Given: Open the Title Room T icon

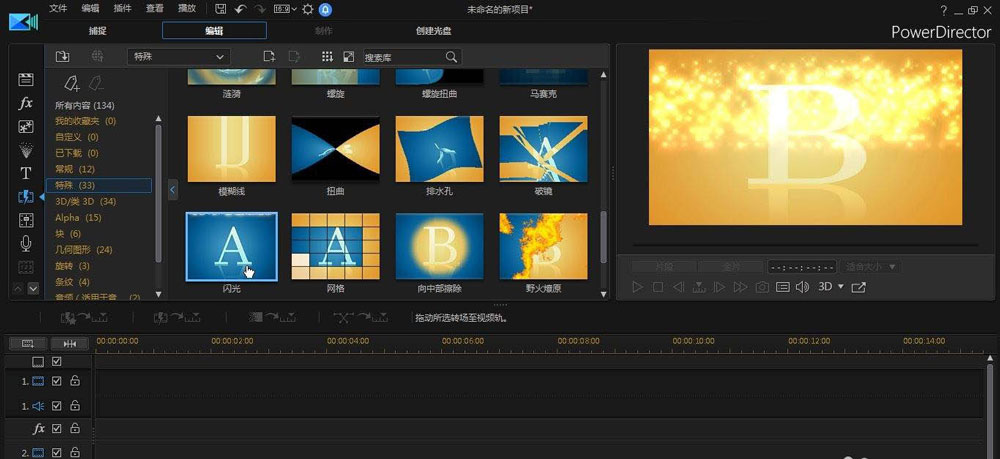Looking at the screenshot, I should (x=26, y=173).
